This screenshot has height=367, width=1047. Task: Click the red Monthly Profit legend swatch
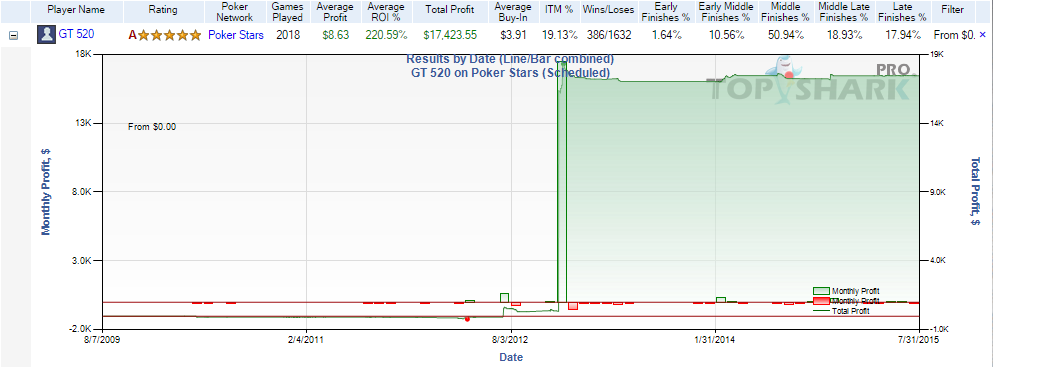[821, 301]
